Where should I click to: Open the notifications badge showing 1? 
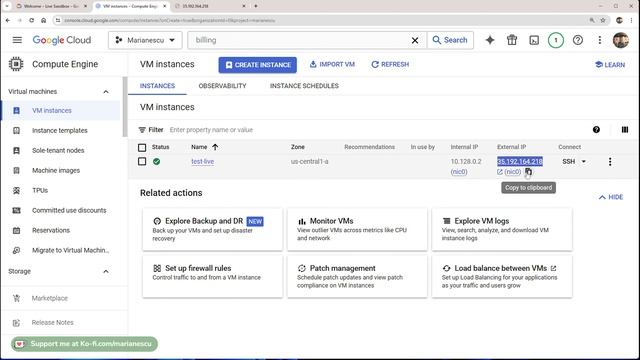pos(556,40)
